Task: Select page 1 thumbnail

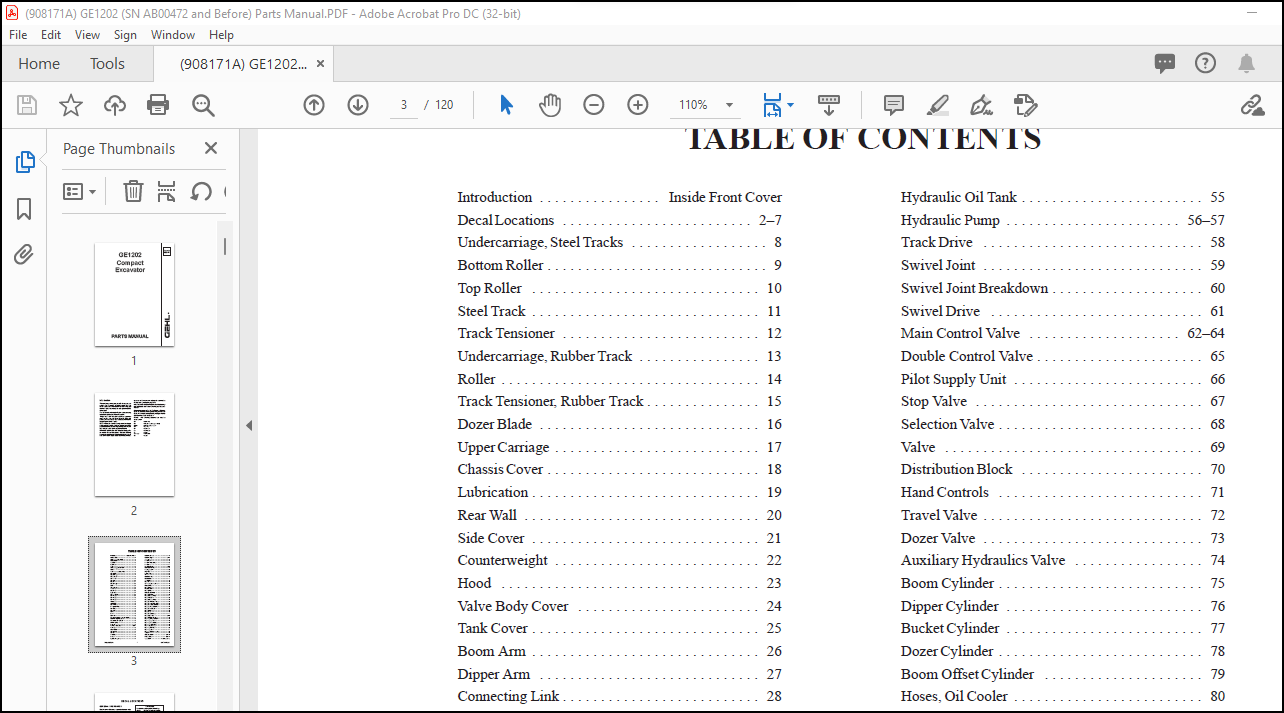Action: click(x=134, y=294)
